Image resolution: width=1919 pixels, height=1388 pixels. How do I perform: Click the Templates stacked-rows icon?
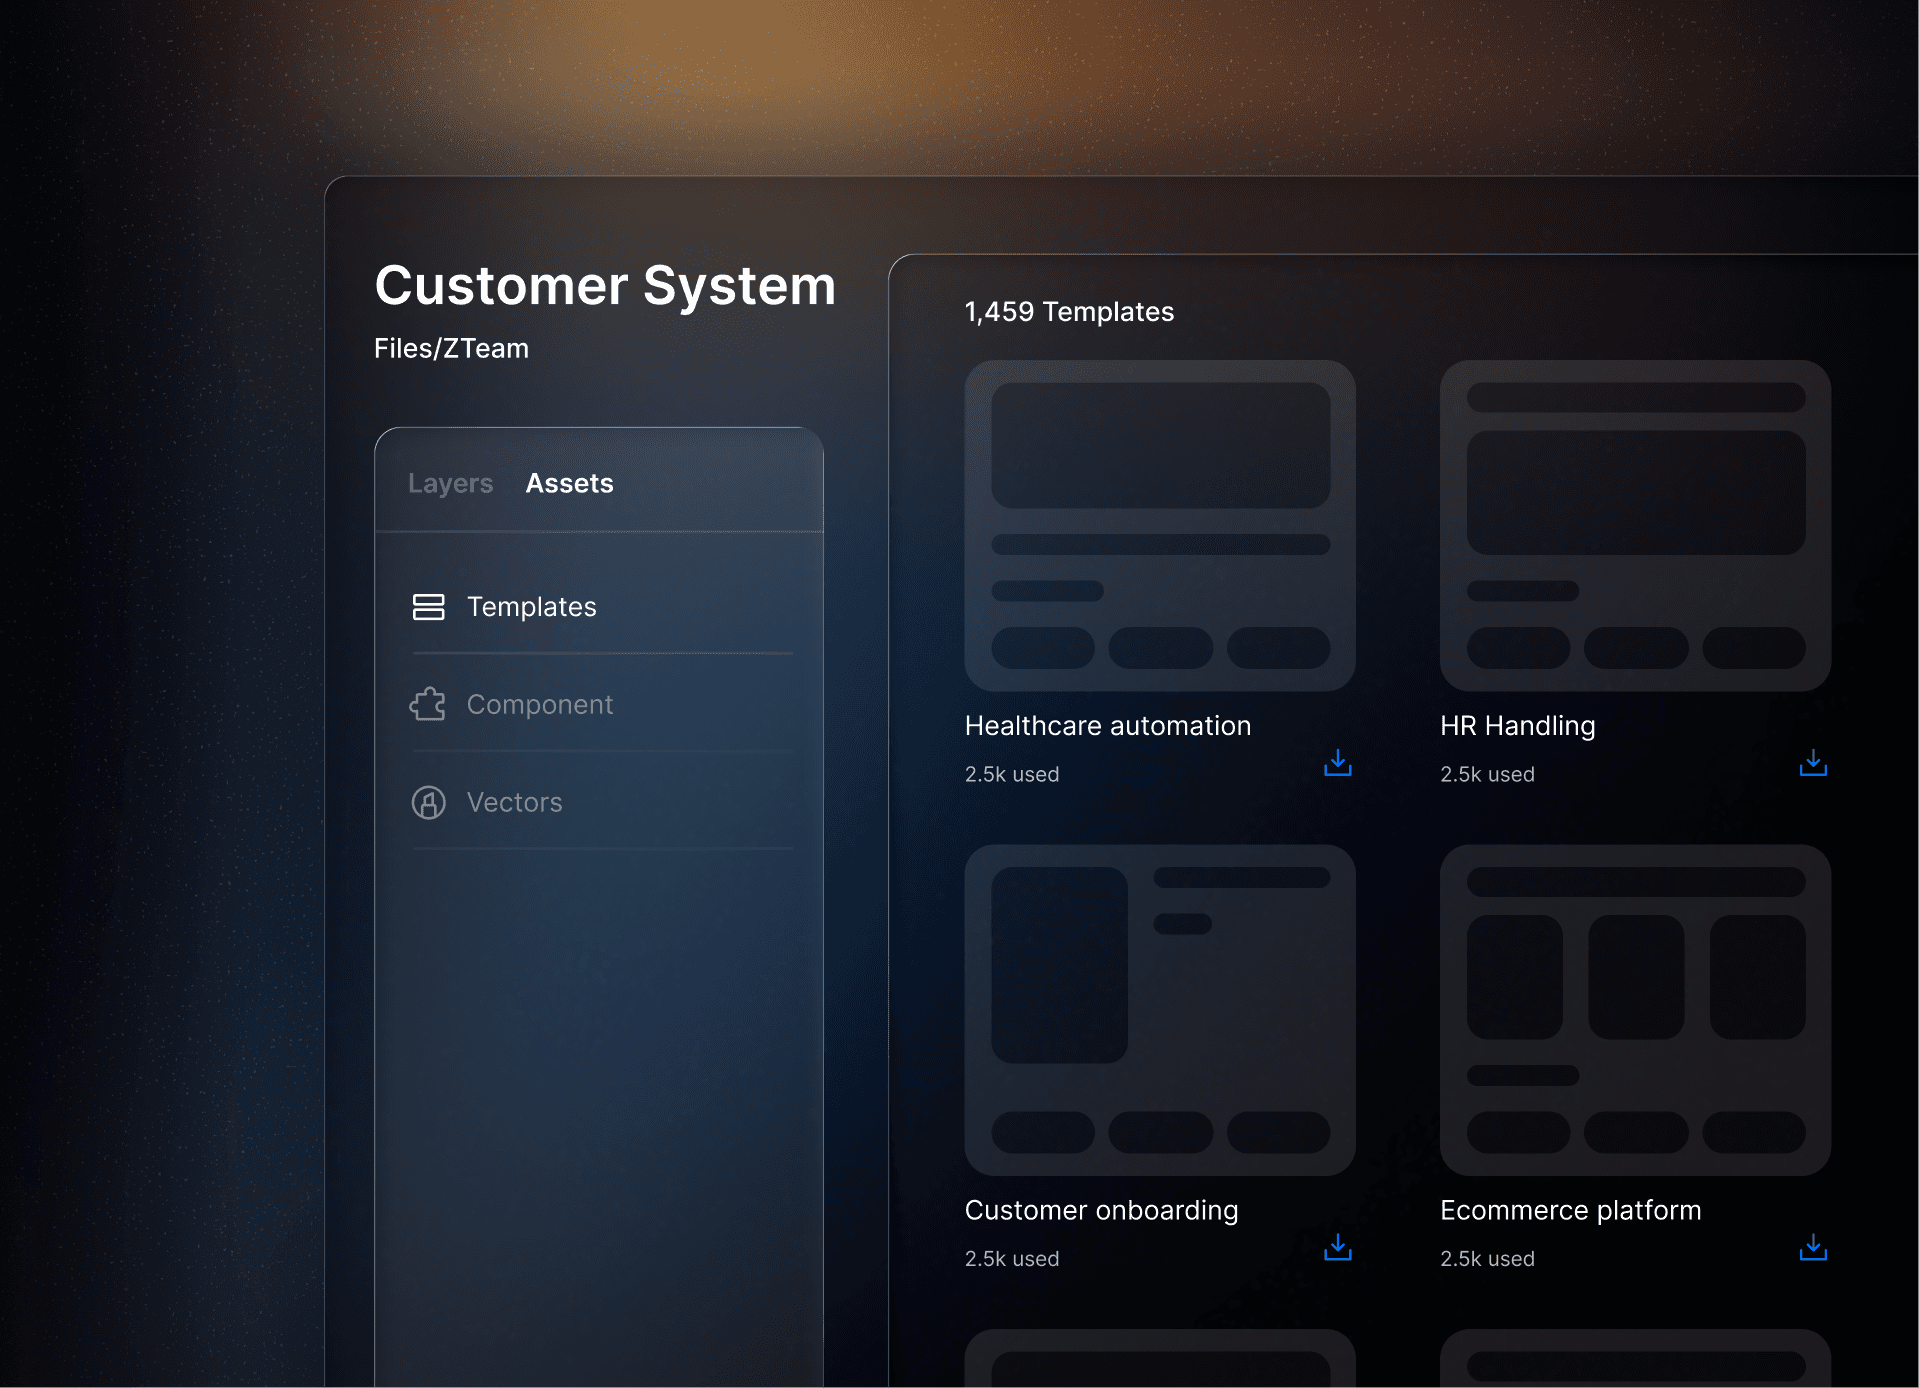click(x=428, y=607)
